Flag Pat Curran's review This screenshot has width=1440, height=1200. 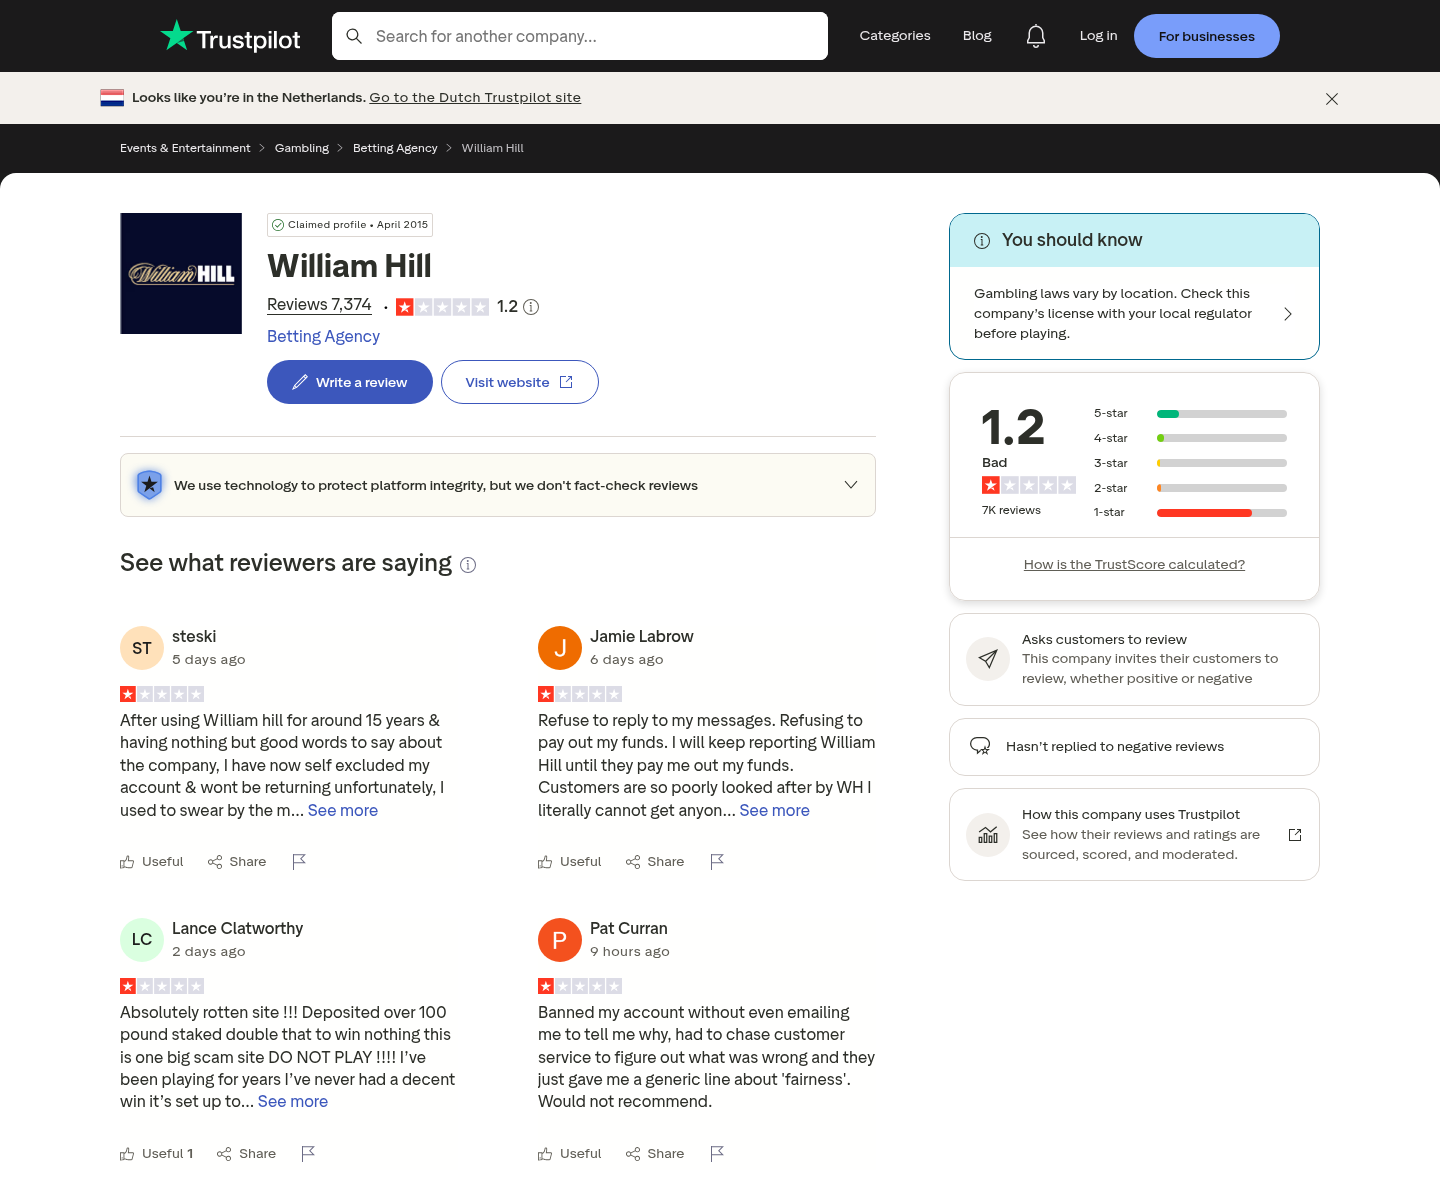(x=717, y=1154)
